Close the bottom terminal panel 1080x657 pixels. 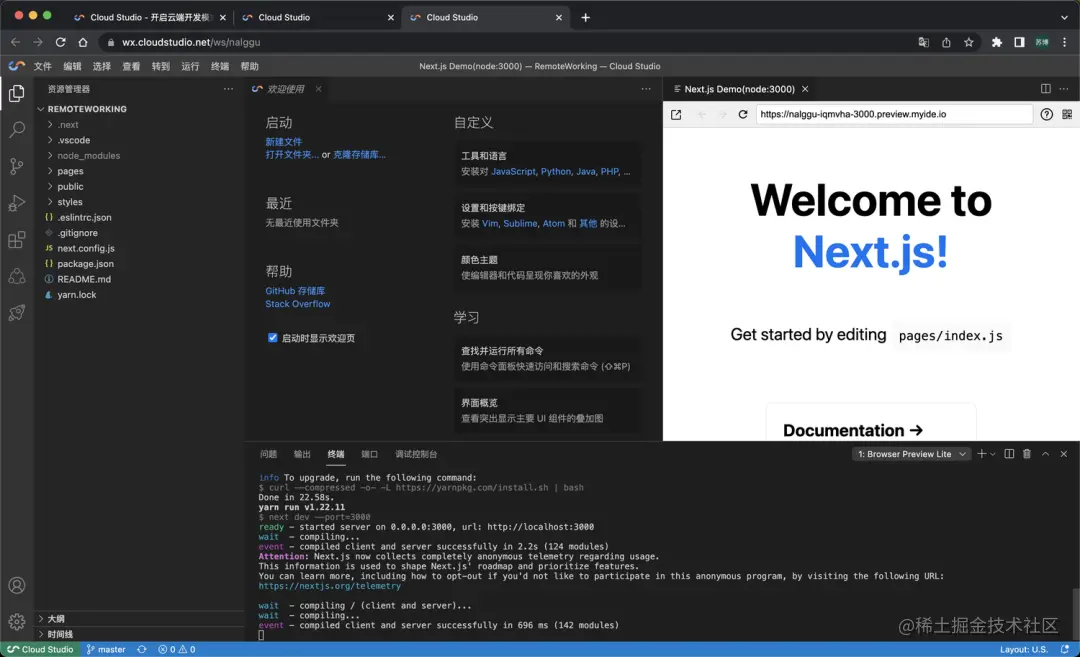click(x=1063, y=454)
